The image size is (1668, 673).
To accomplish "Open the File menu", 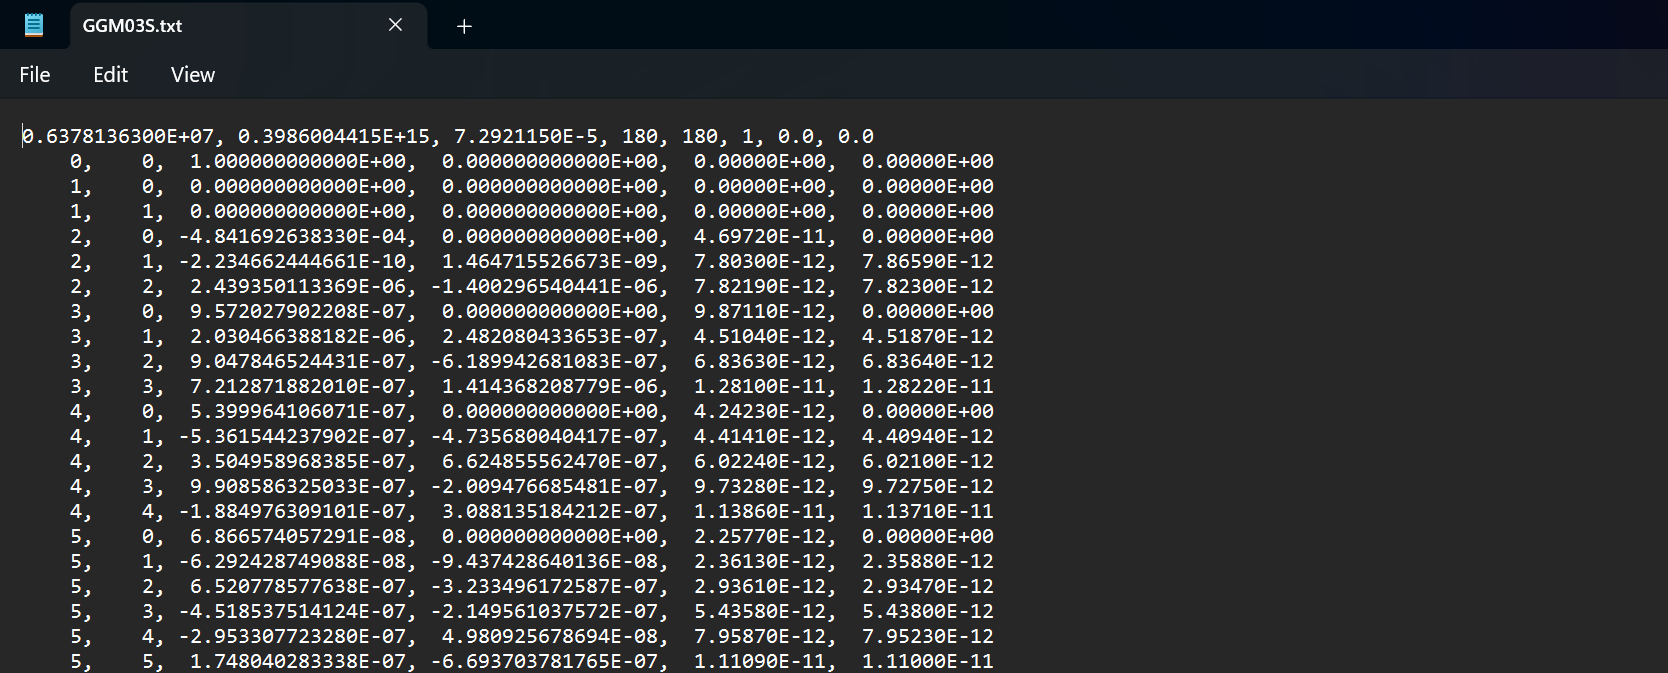I will point(35,75).
